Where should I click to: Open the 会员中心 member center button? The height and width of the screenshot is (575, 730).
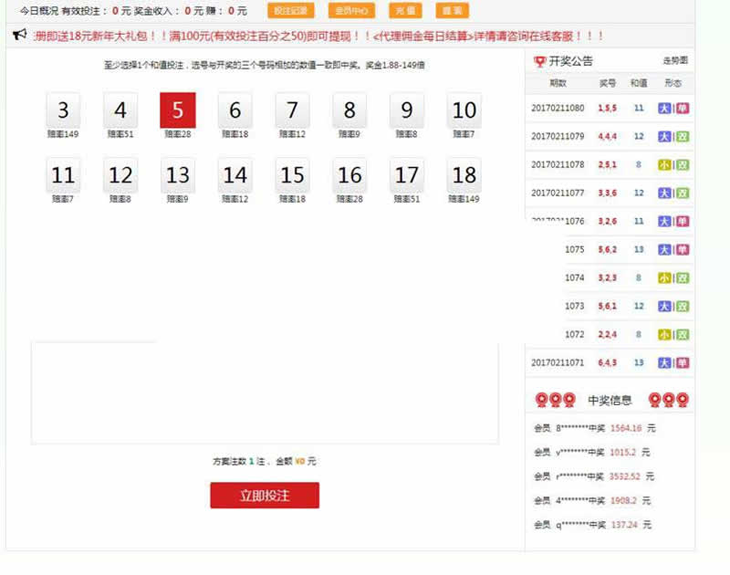(351, 11)
